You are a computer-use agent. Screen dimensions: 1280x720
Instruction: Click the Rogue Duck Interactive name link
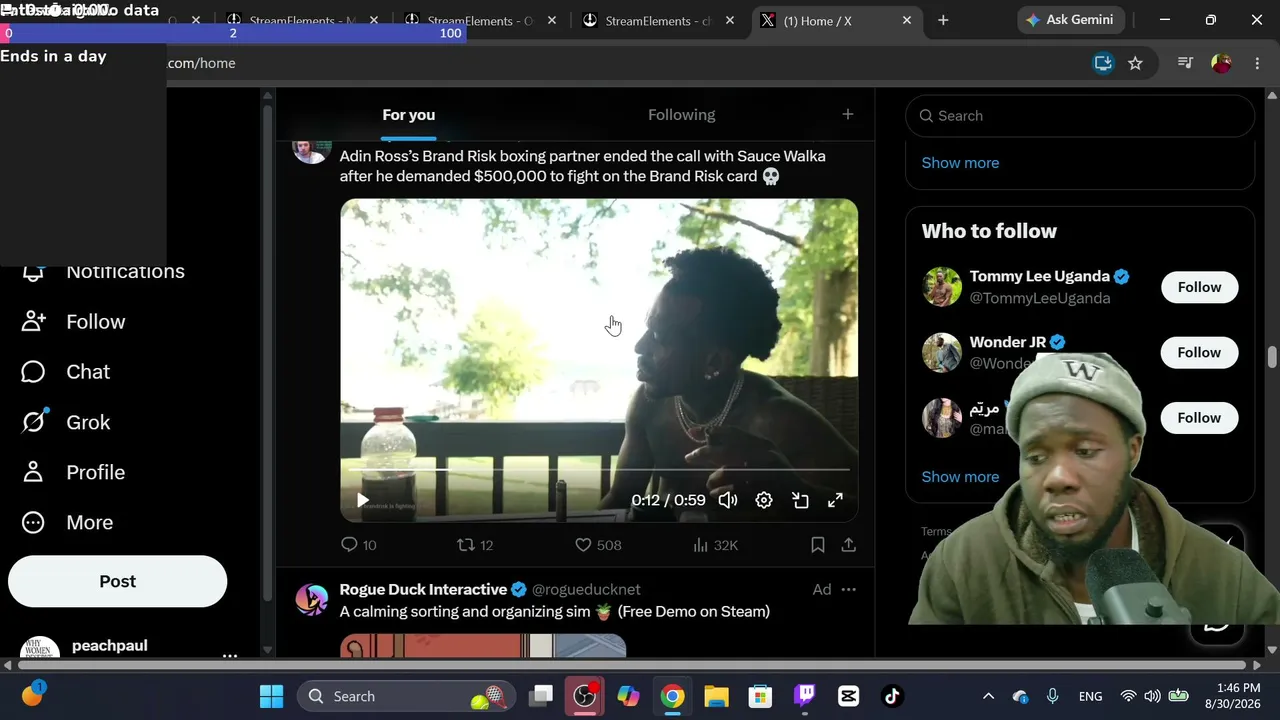423,590
